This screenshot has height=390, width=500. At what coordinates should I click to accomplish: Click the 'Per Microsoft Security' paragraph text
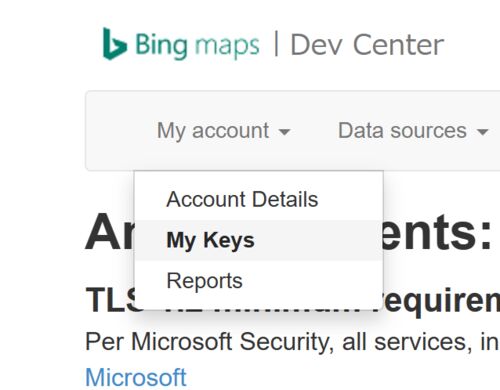(x=292, y=342)
